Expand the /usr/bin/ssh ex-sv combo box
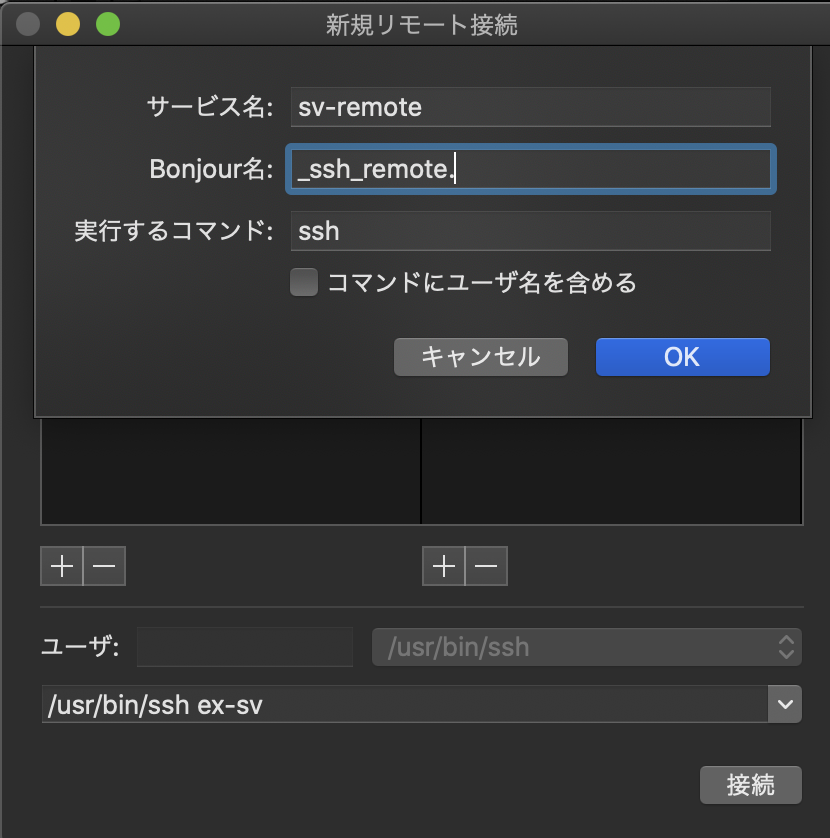 tap(789, 703)
